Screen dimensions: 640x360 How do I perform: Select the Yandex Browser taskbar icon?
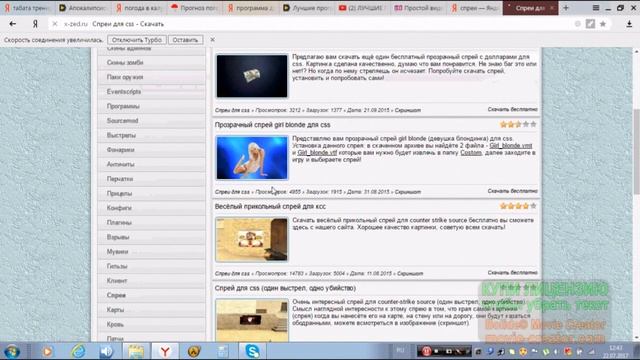(165, 351)
